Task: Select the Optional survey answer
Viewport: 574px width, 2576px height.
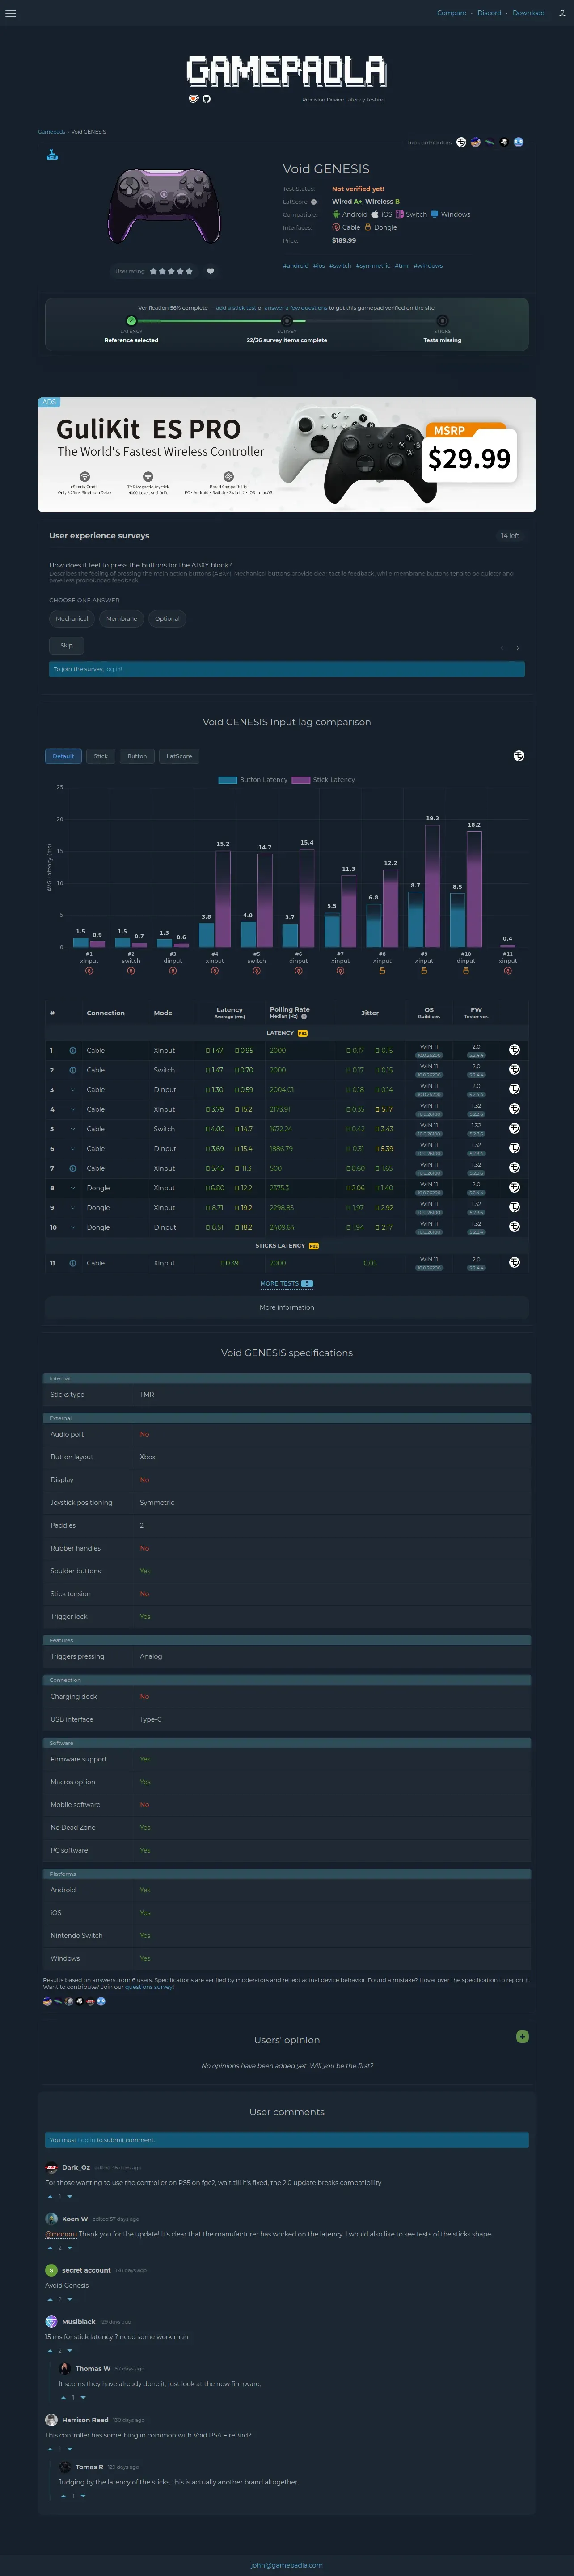Action: pos(167,618)
